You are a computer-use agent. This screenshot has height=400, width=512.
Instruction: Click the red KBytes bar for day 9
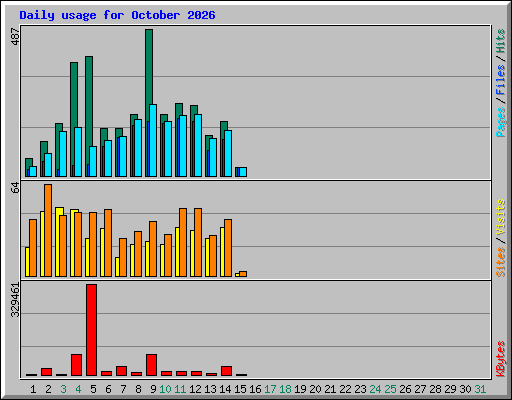[x=151, y=365]
